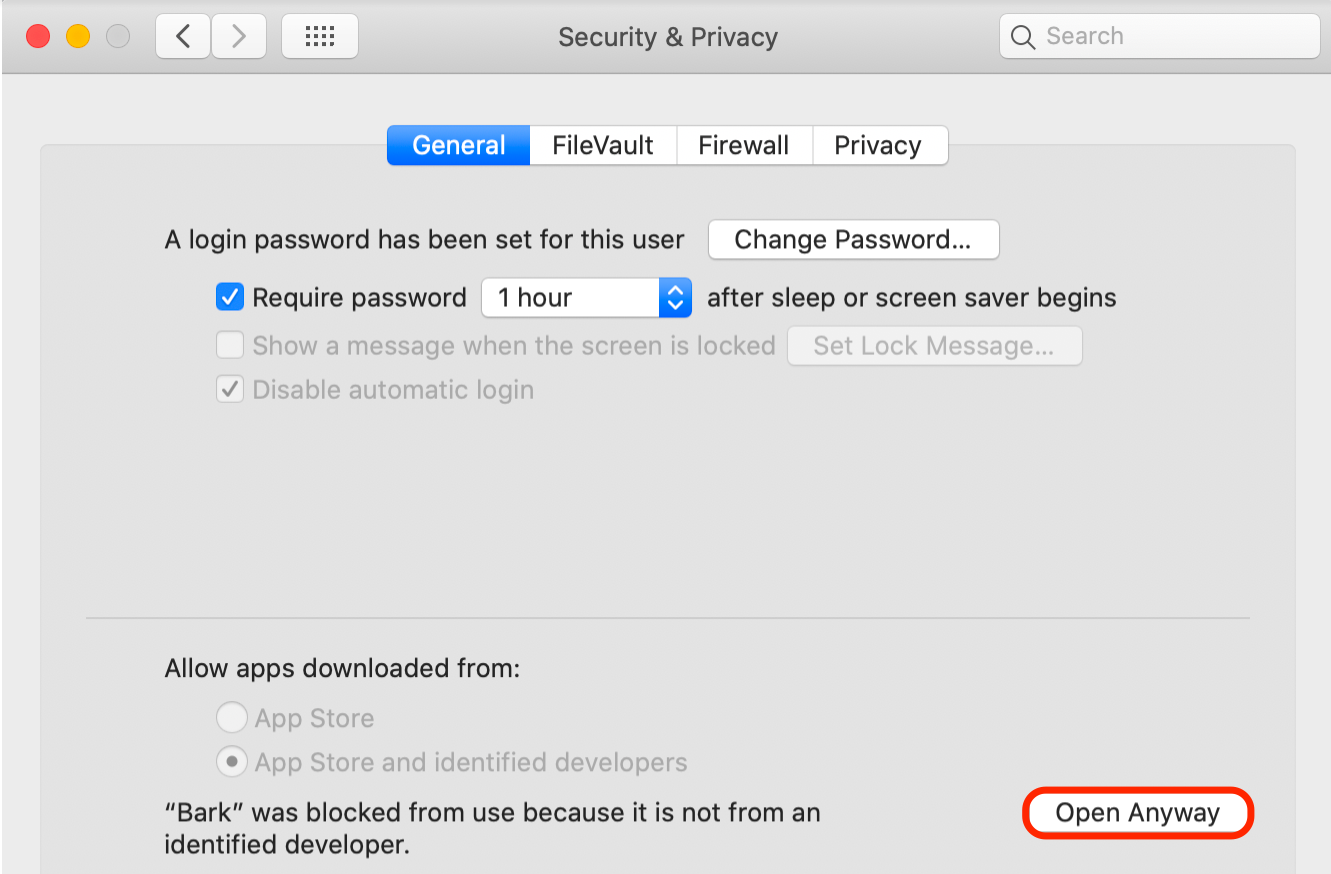Minimize the Security & Privacy window
1331x874 pixels.
pos(78,37)
